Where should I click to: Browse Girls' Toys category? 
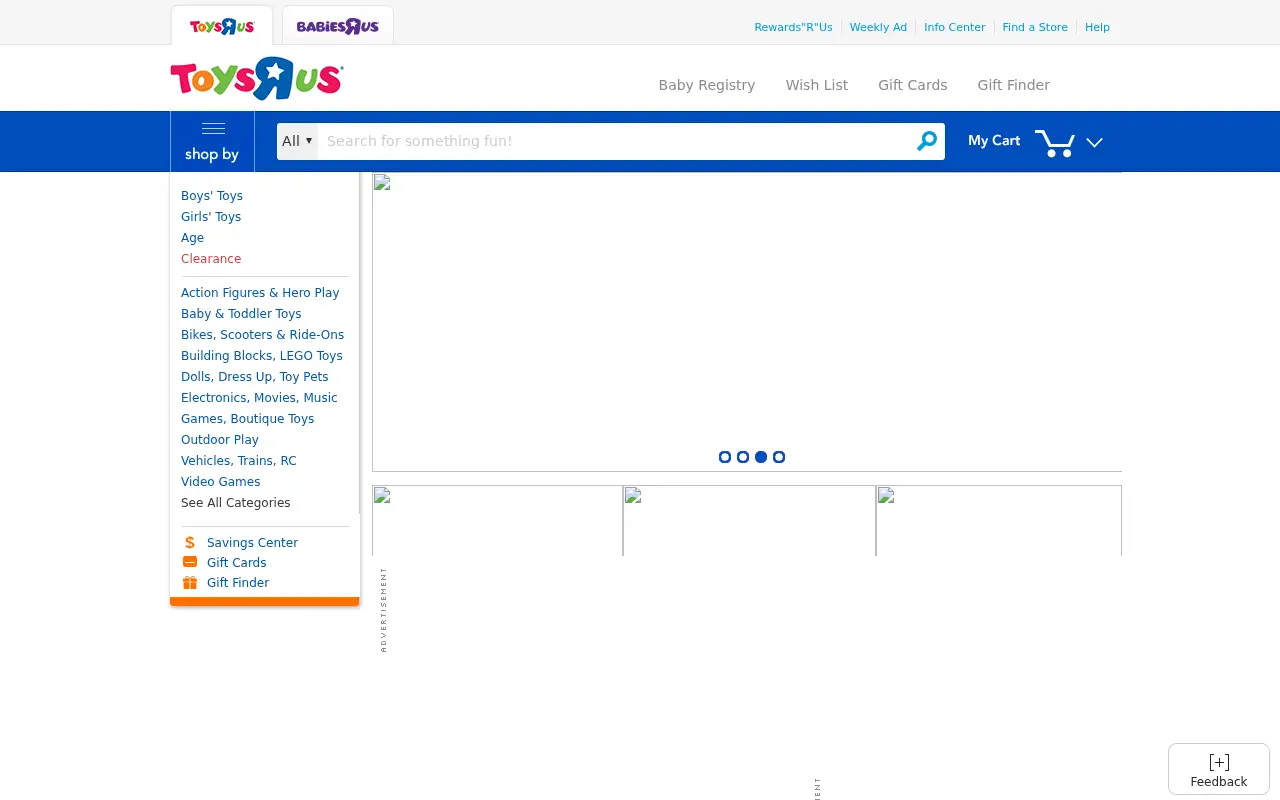(211, 217)
